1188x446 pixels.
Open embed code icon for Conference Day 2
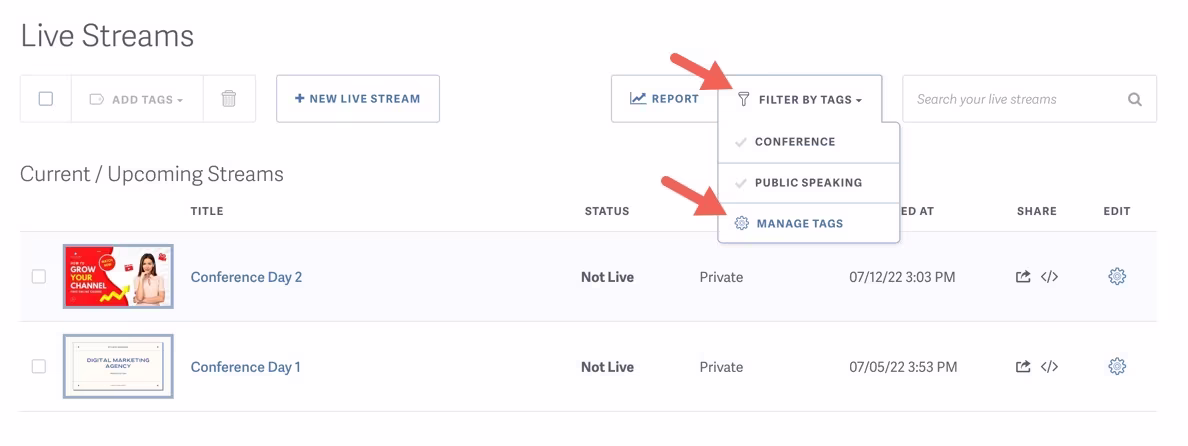point(1049,277)
